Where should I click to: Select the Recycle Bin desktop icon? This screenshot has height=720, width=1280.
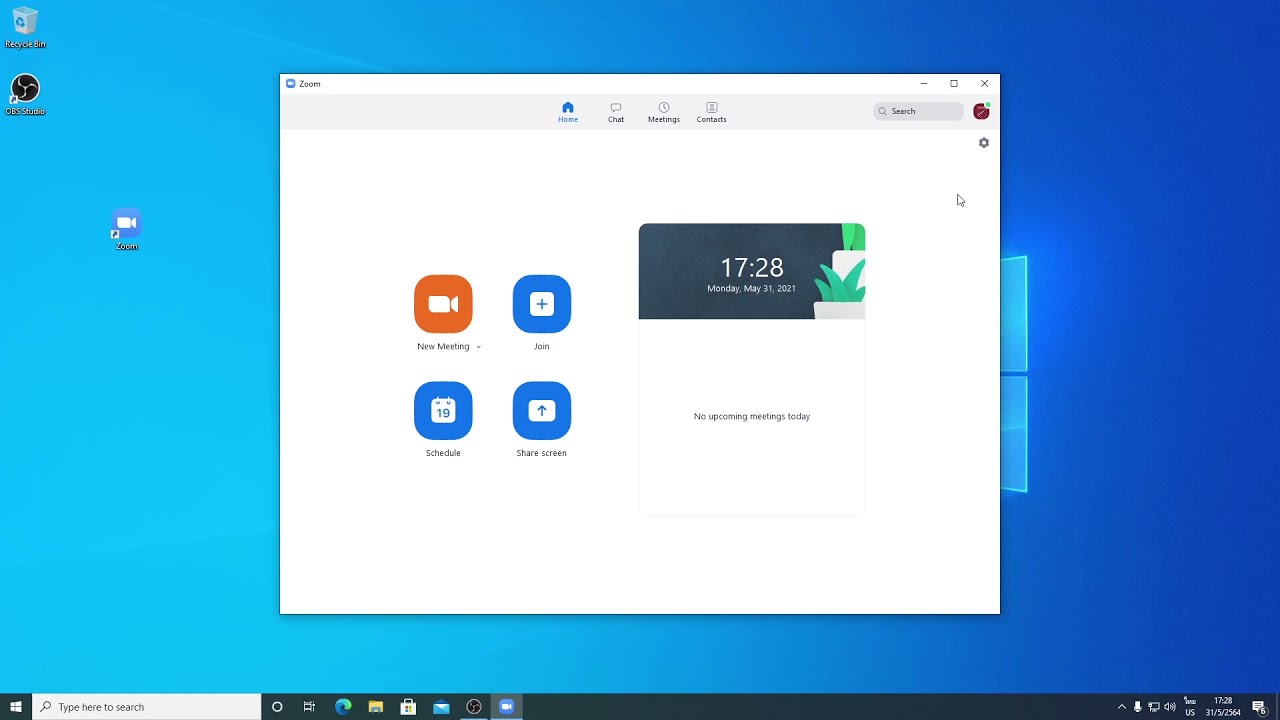tap(25, 28)
